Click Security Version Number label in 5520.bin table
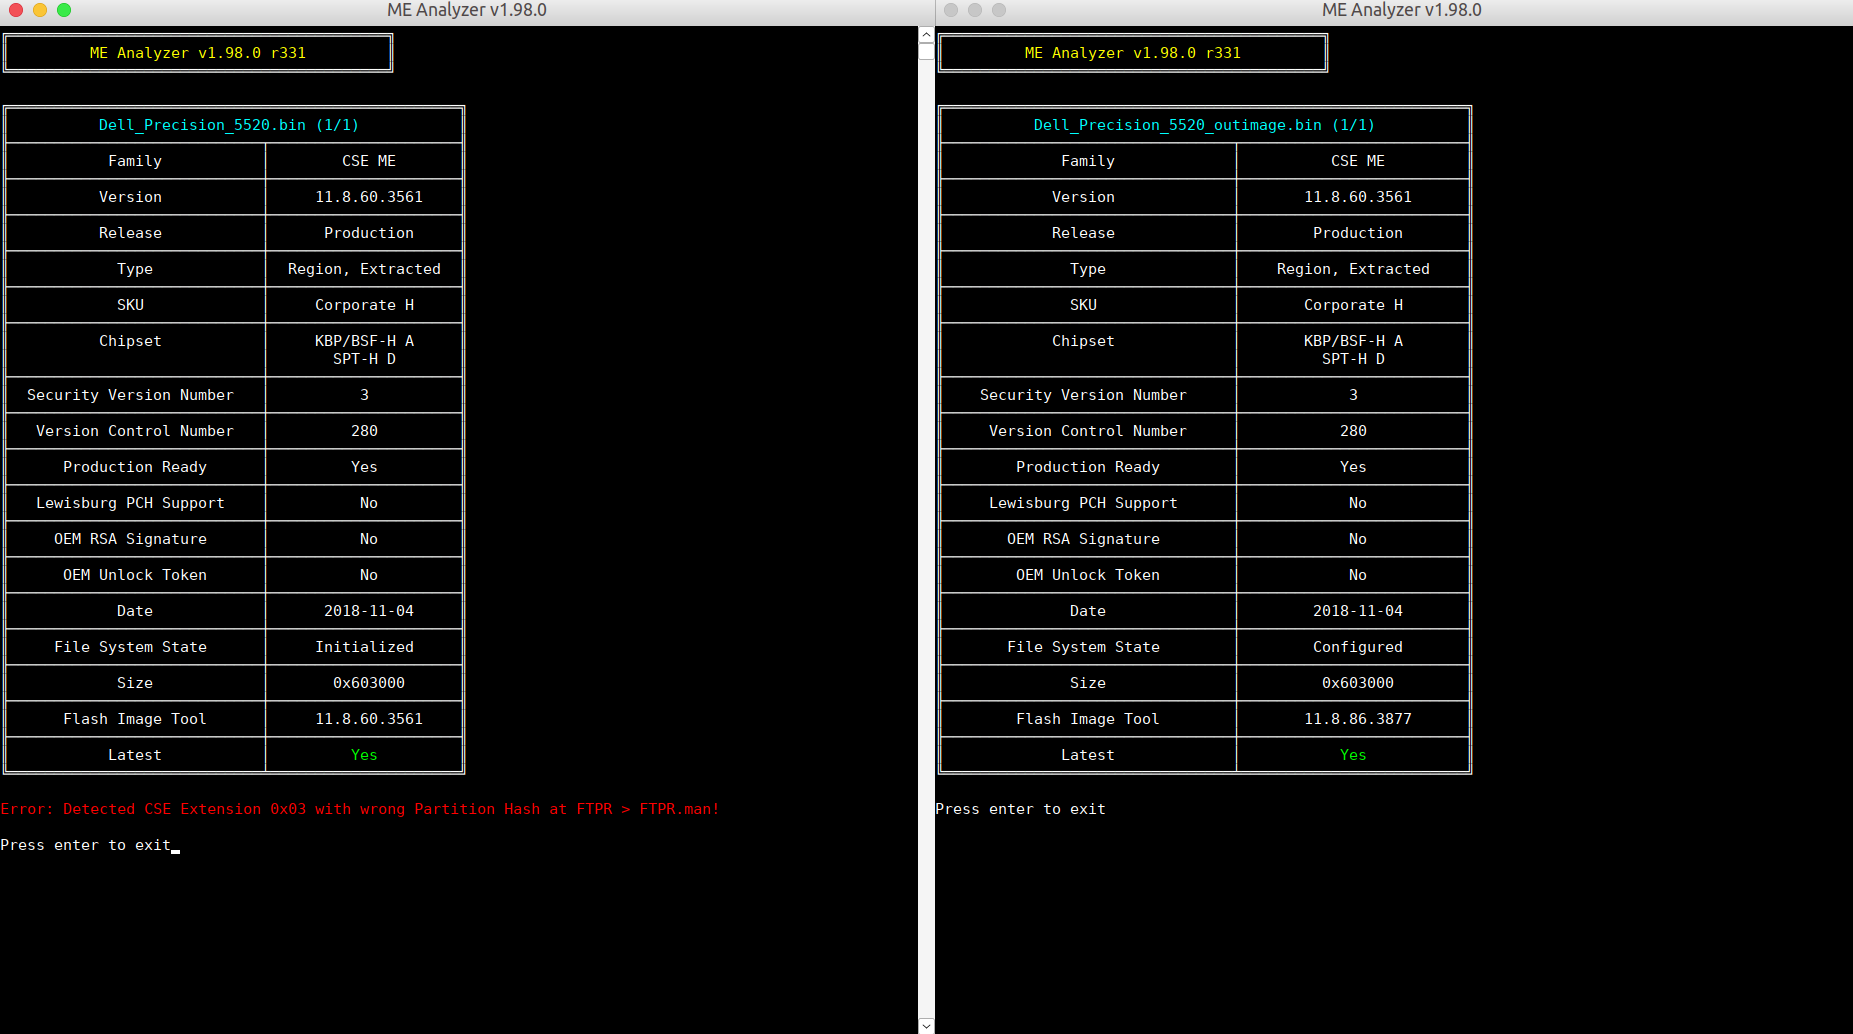This screenshot has height=1034, width=1853. click(130, 395)
